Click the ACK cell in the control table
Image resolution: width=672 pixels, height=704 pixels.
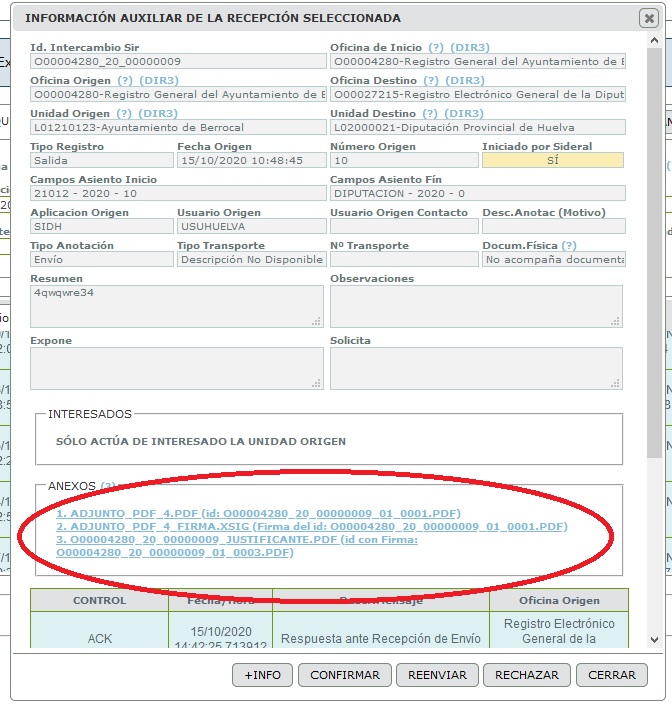(x=99, y=629)
